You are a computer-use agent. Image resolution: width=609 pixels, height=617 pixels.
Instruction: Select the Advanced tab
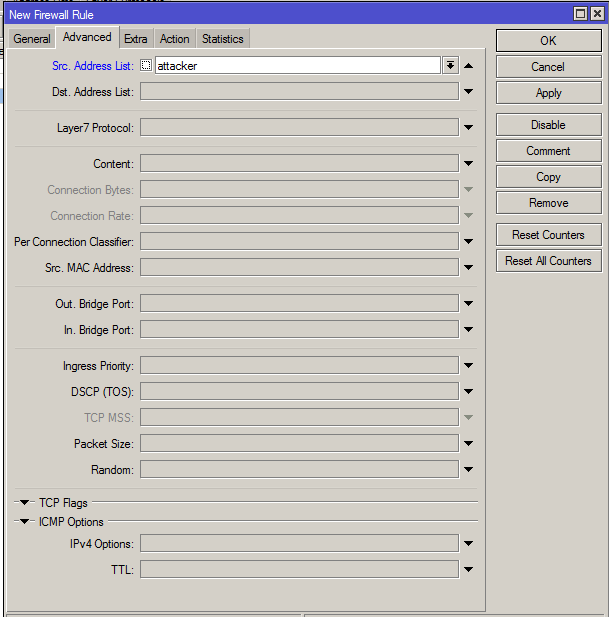(87, 37)
